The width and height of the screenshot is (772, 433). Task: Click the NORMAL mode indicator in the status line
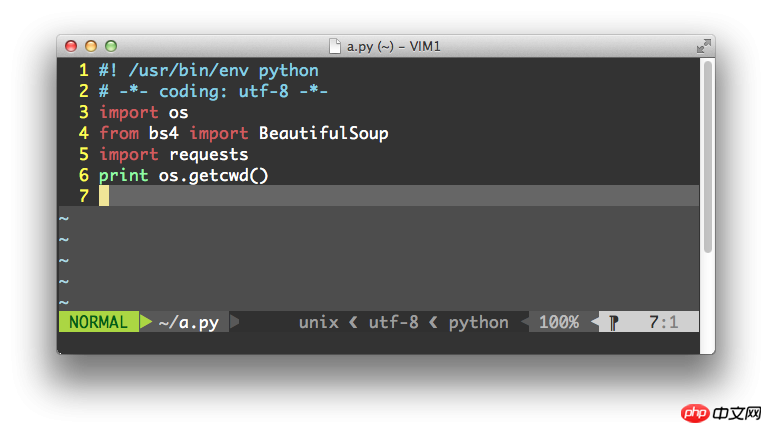pyautogui.click(x=98, y=322)
